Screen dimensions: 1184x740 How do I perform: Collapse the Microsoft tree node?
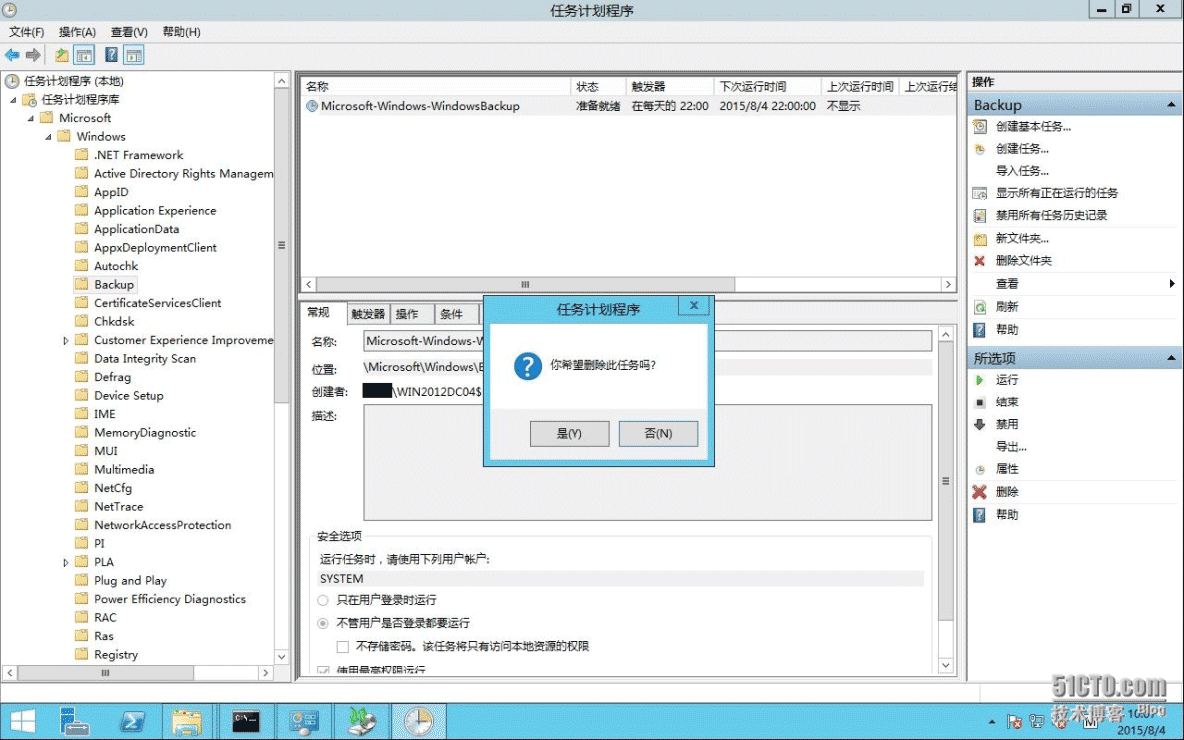(31, 119)
